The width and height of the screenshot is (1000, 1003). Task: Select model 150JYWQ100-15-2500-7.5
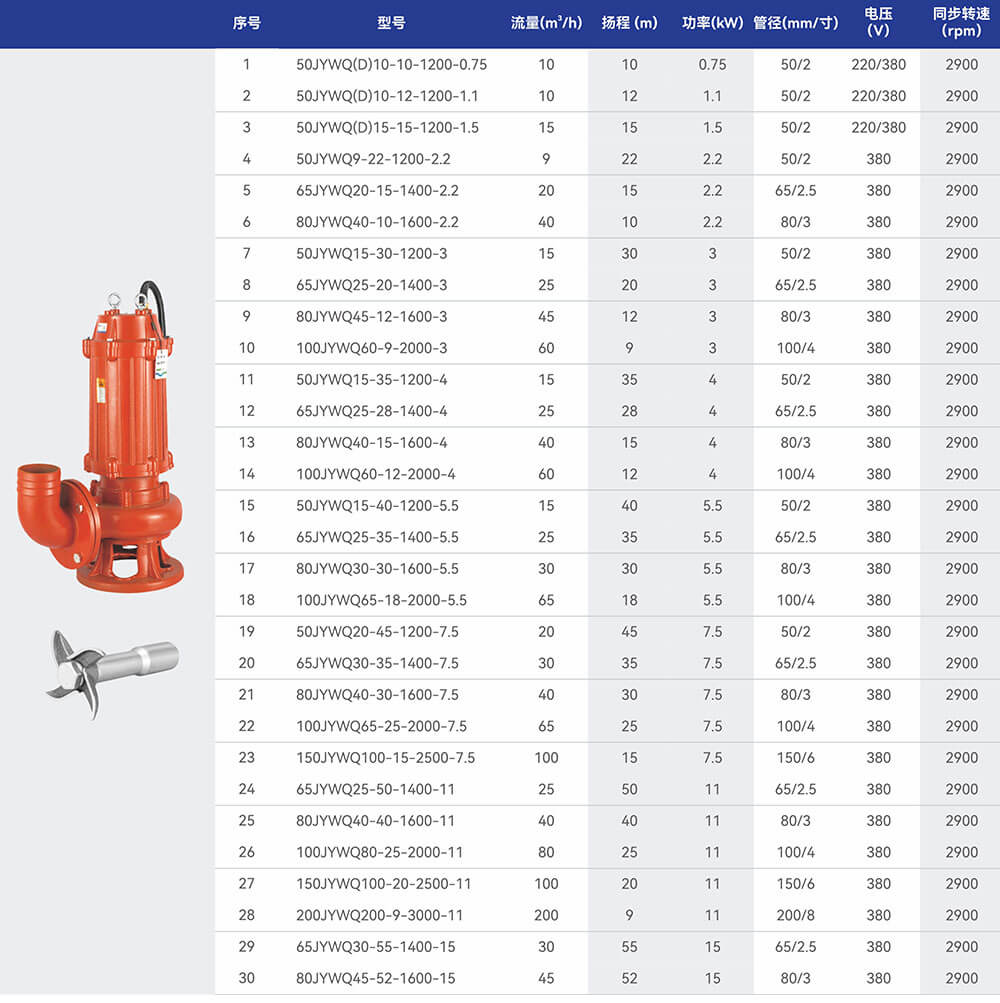pos(385,757)
